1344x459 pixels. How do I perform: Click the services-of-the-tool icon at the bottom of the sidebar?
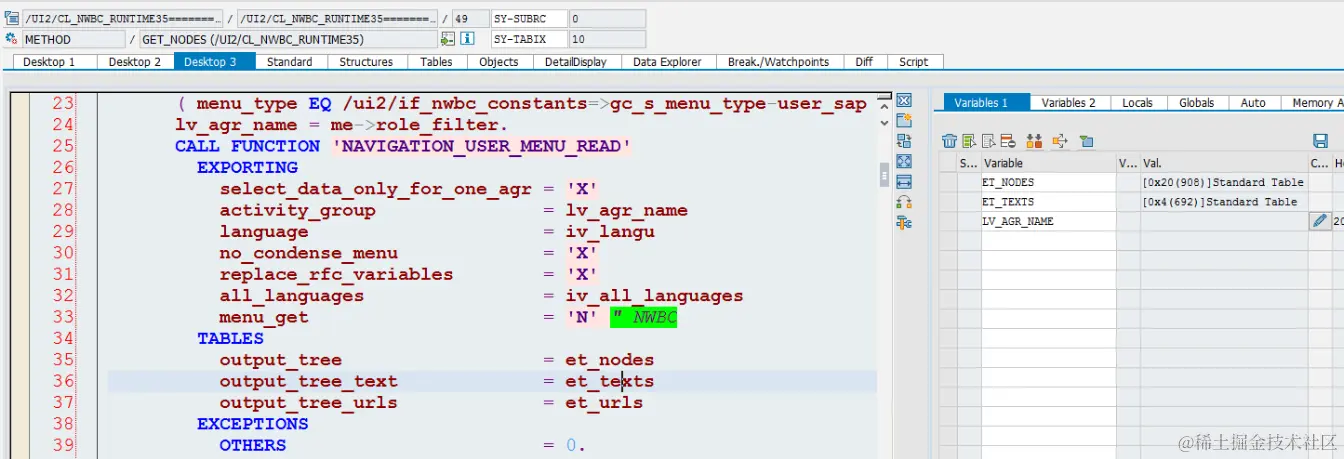click(904, 222)
